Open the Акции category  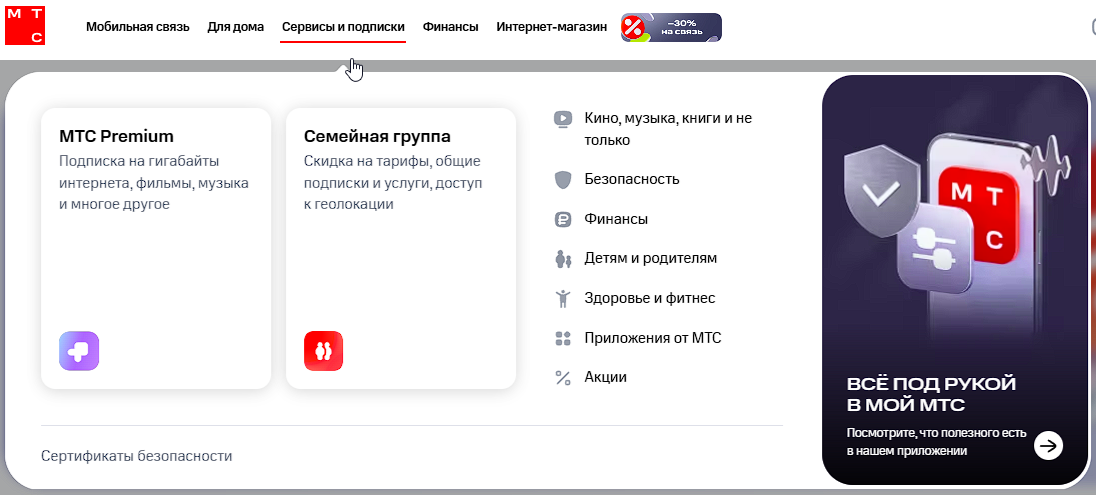pyautogui.click(x=605, y=377)
